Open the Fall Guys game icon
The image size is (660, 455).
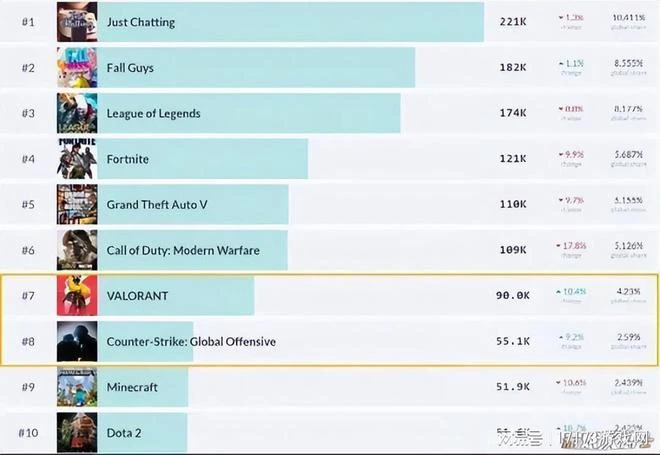(x=77, y=67)
